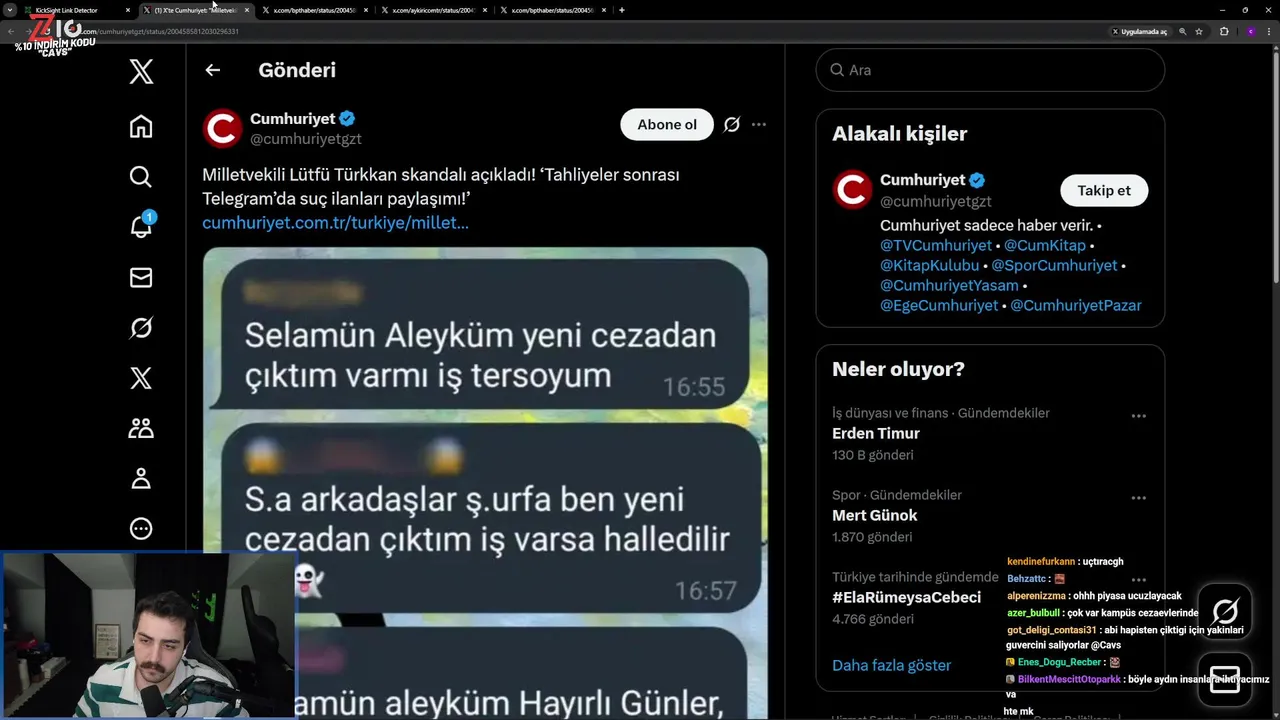1280x720 pixels.
Task: Open options for Mert Günok trend
Action: pos(1138,498)
